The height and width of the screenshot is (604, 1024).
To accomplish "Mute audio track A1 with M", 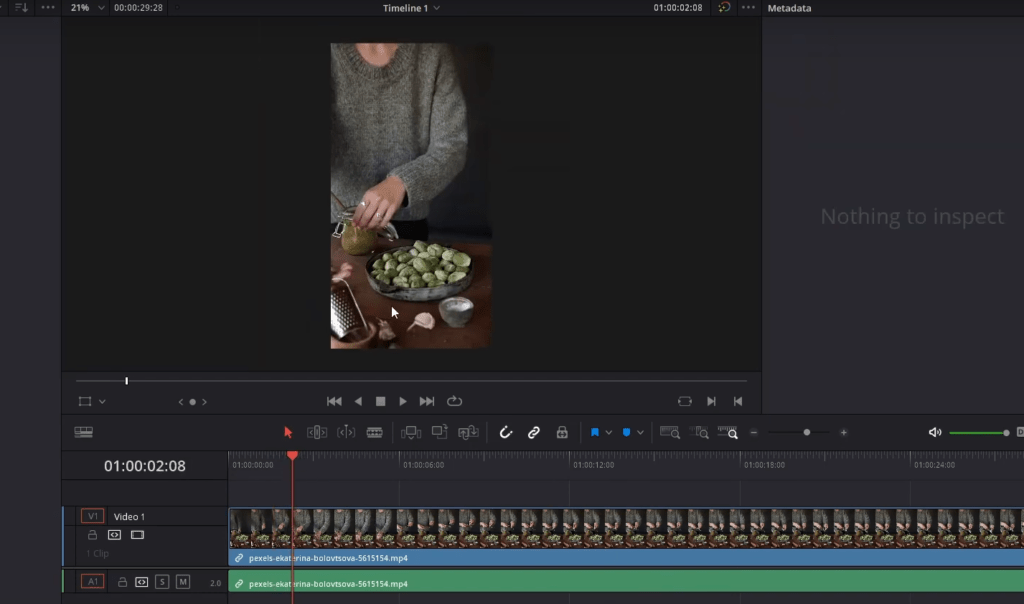I will 183,582.
